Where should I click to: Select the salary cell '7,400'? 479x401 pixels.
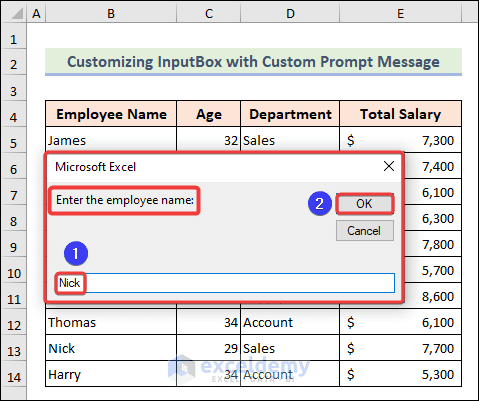[x=433, y=166]
